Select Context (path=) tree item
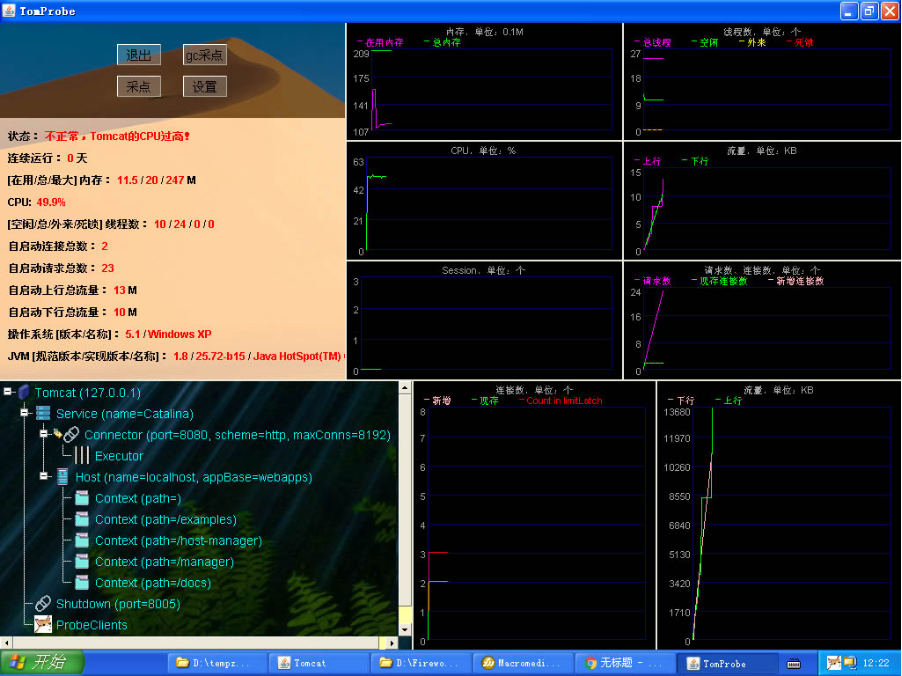The width and height of the screenshot is (902, 676). [137, 498]
